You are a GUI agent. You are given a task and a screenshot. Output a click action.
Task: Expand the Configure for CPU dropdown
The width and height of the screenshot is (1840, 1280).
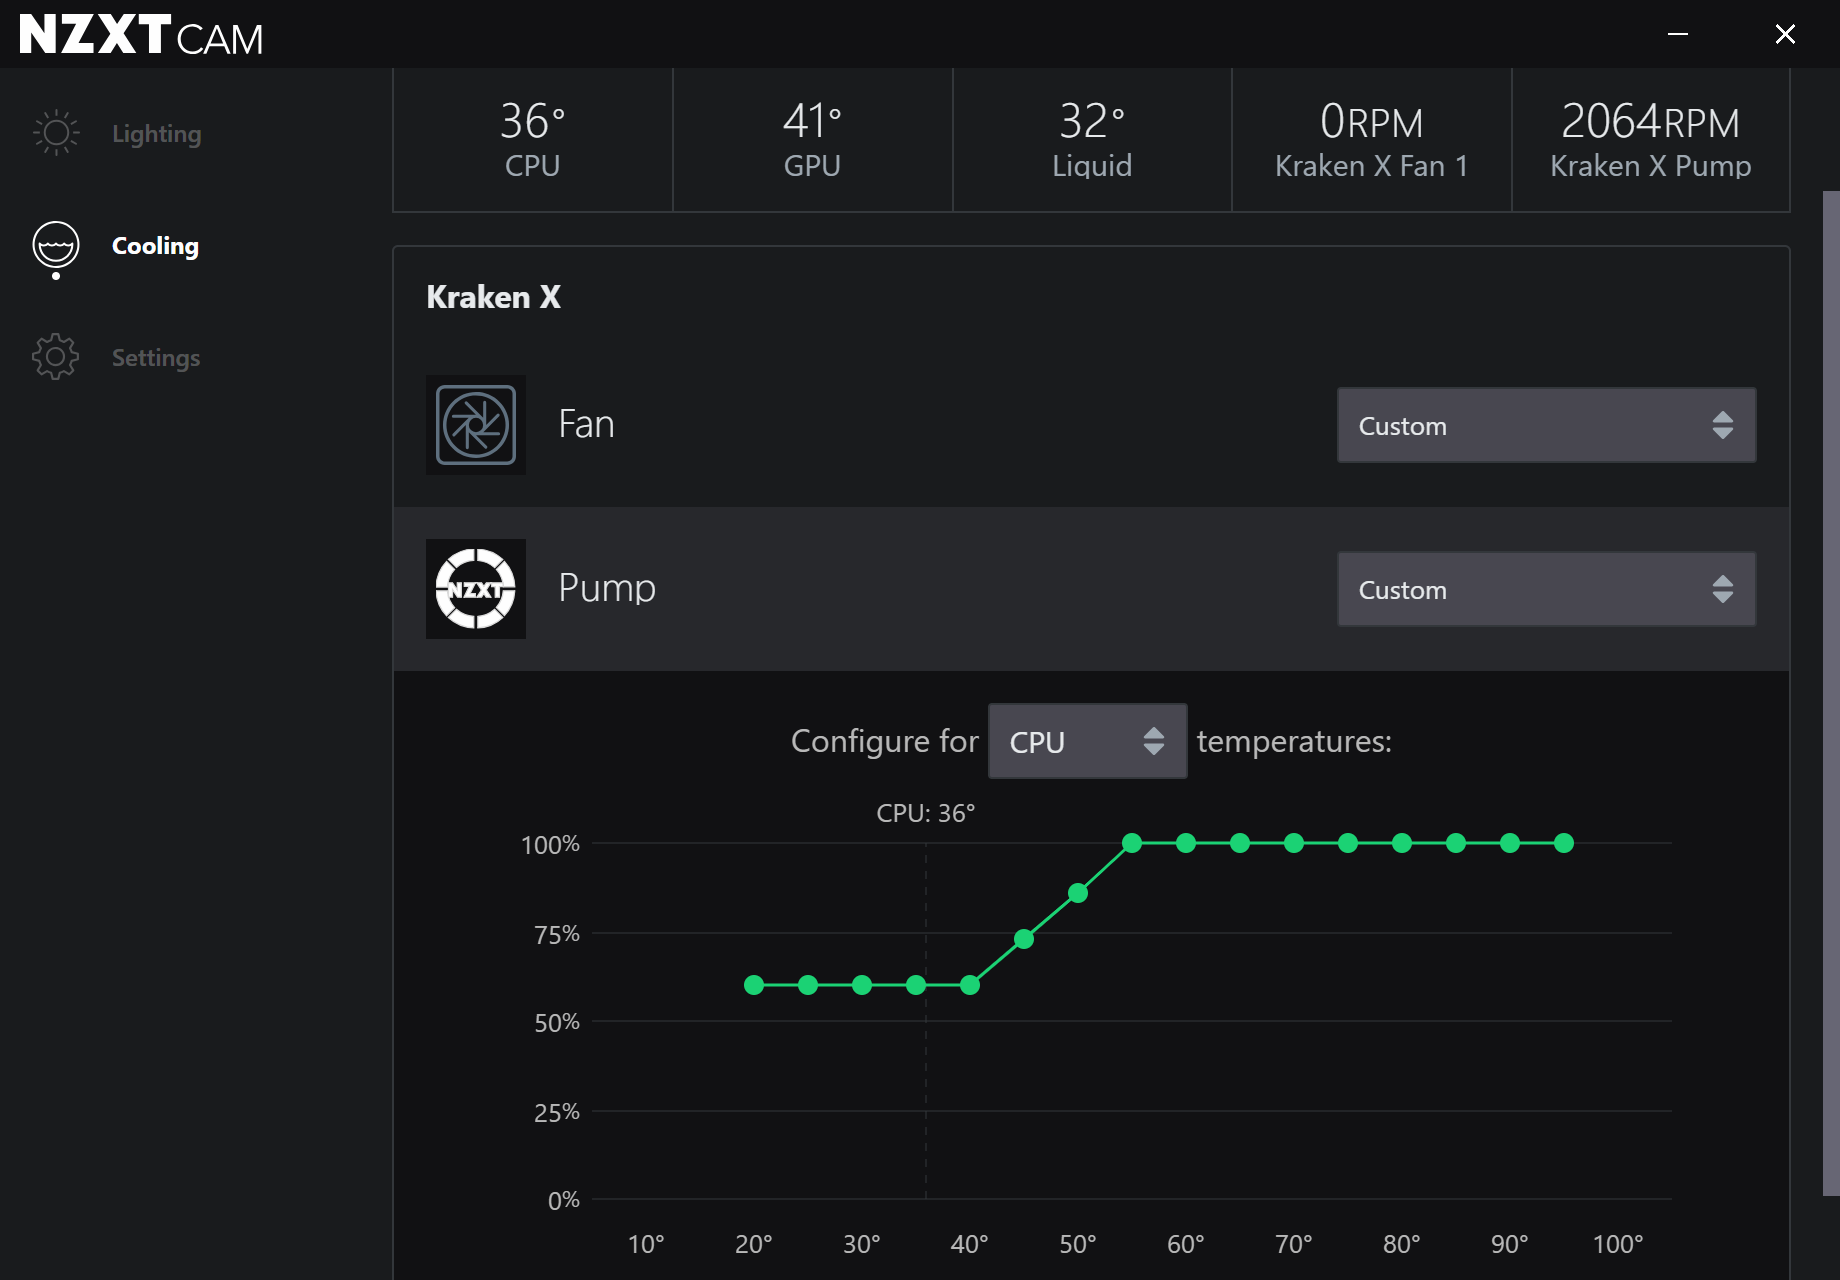[1087, 741]
